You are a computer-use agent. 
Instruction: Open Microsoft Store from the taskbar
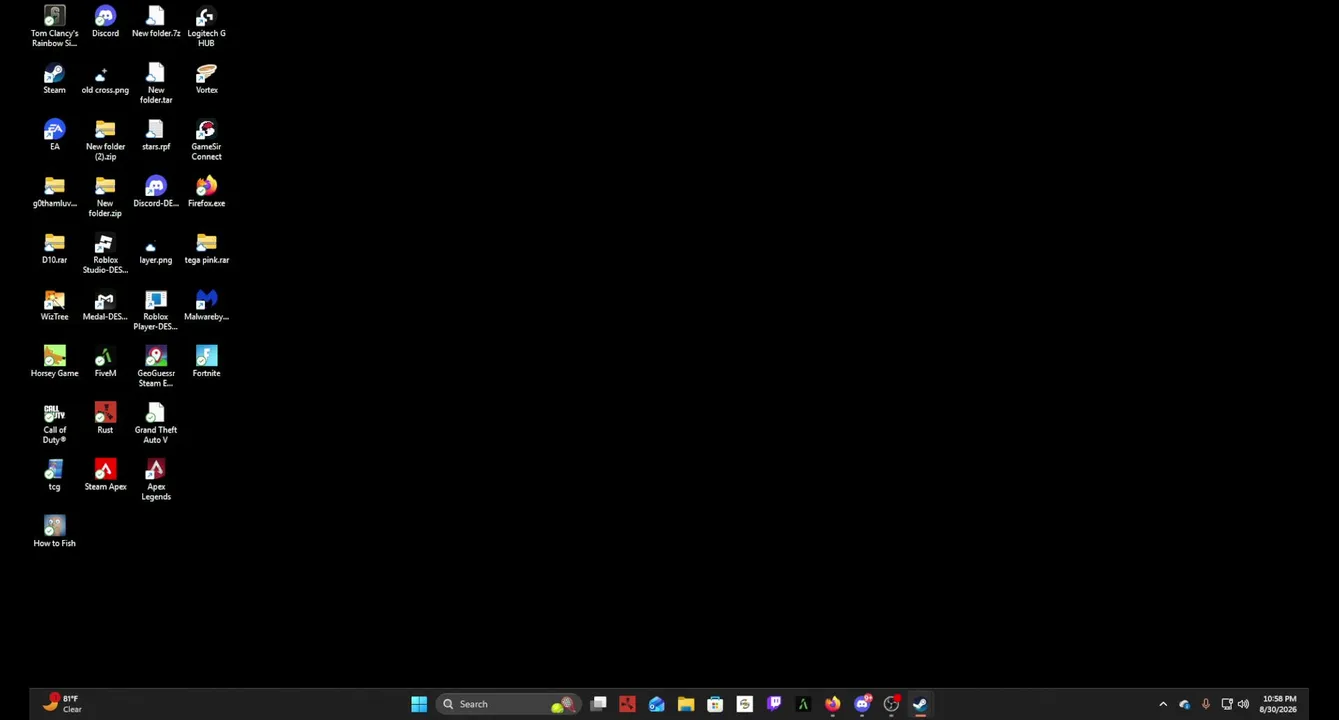[x=715, y=704]
